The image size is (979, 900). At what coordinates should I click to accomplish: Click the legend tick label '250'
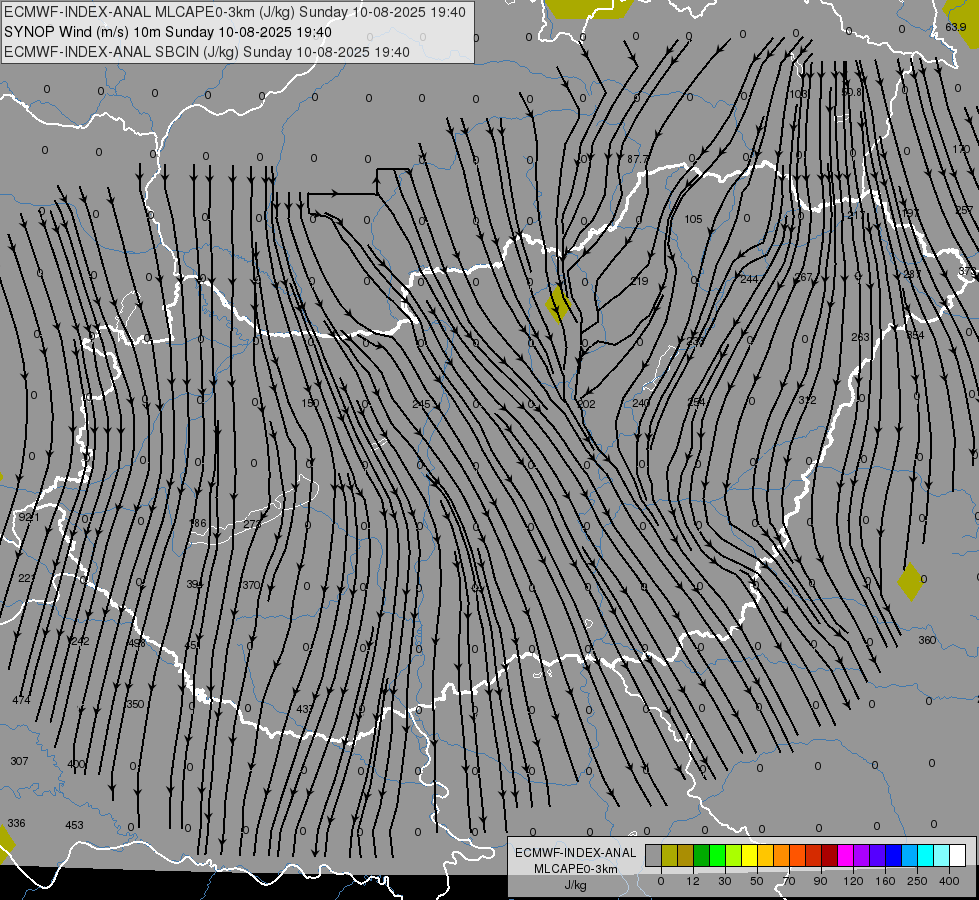917,881
